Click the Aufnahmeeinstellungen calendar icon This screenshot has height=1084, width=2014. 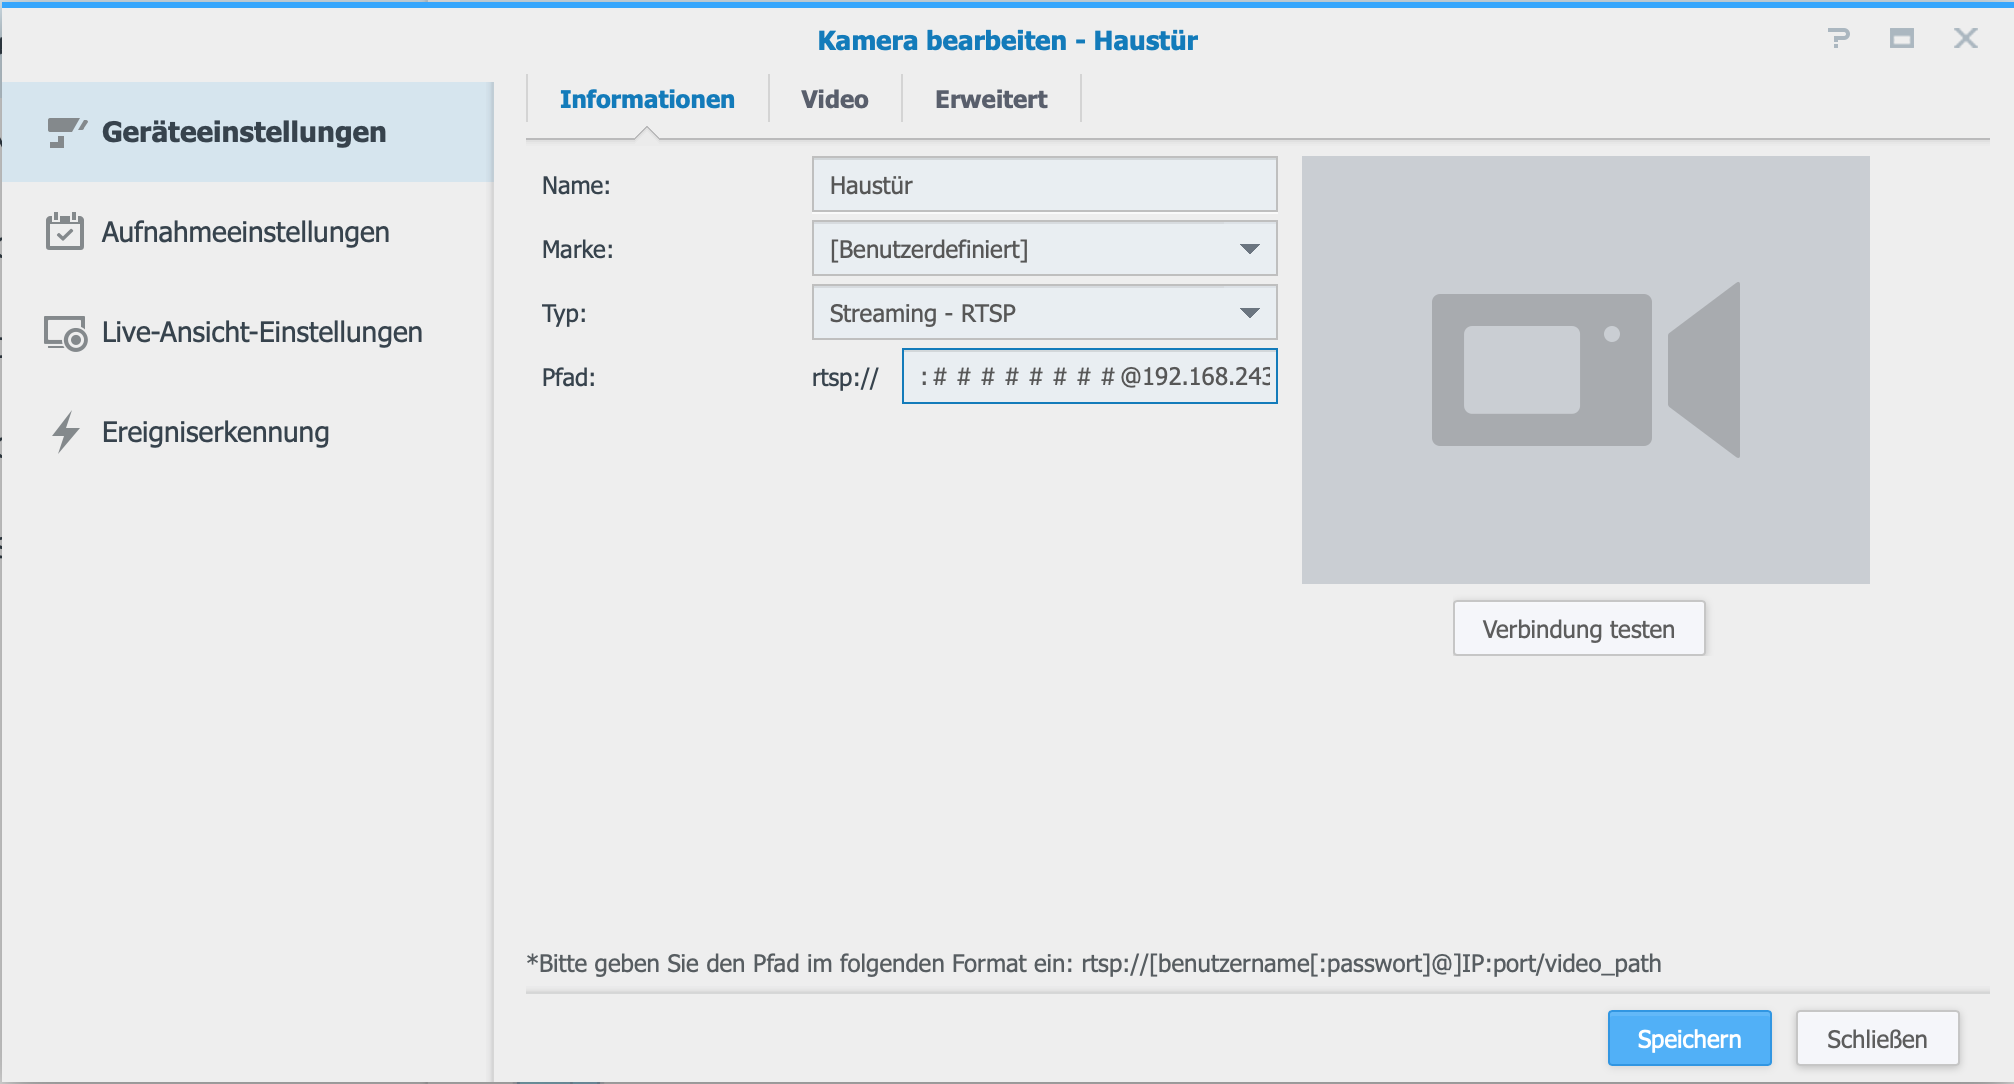coord(65,231)
